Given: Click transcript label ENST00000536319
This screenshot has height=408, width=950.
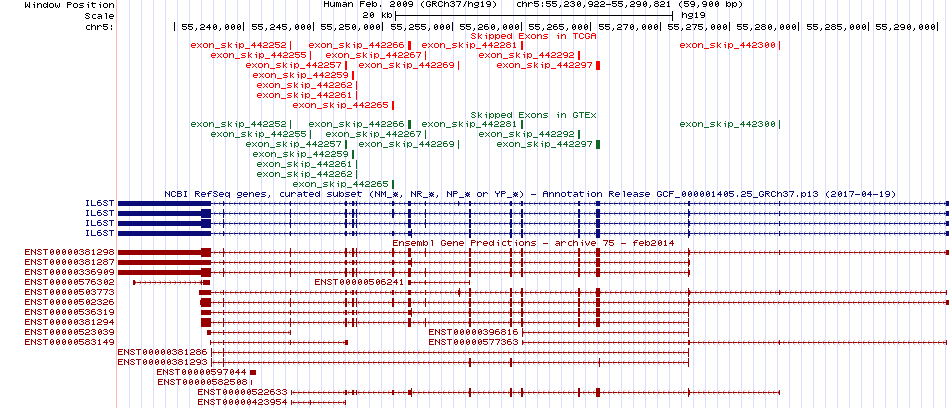Looking at the screenshot, I should 70,312.
